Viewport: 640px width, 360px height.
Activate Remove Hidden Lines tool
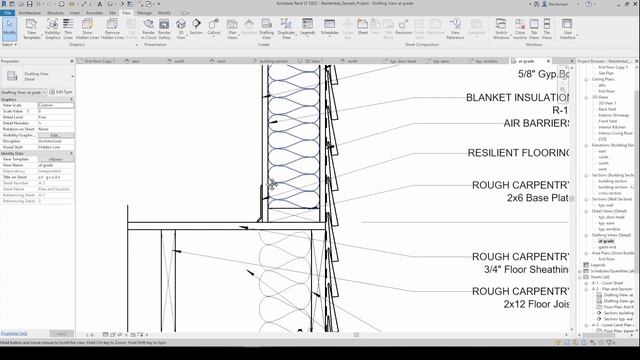click(112, 29)
